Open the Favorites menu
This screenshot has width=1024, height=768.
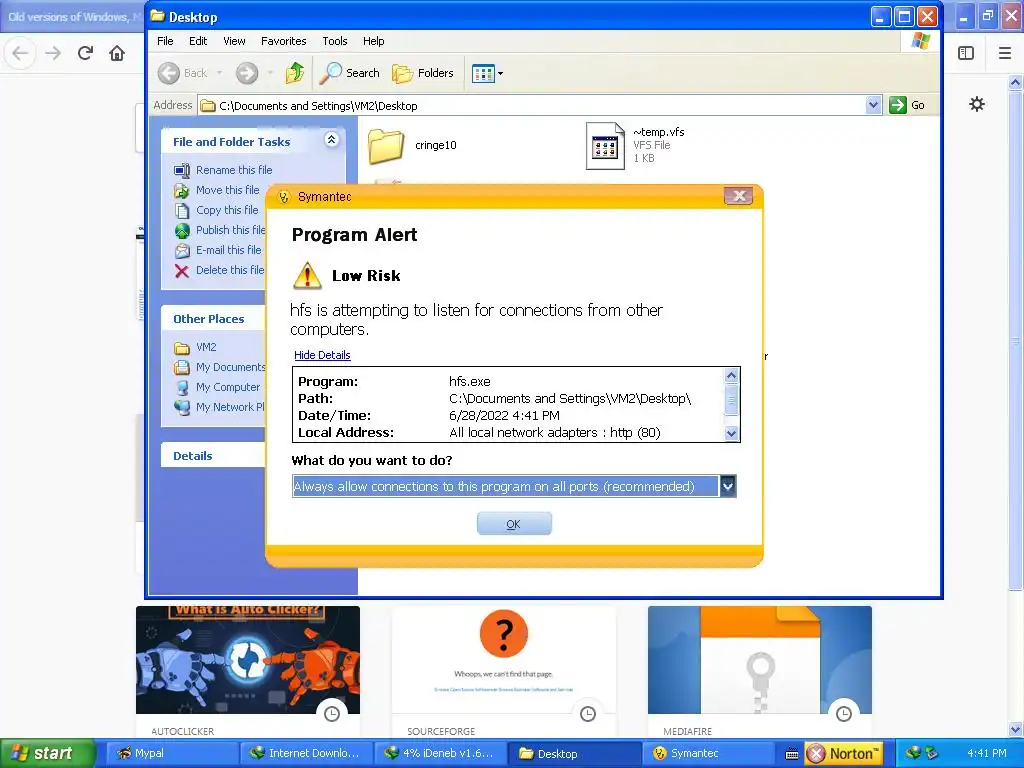(283, 40)
